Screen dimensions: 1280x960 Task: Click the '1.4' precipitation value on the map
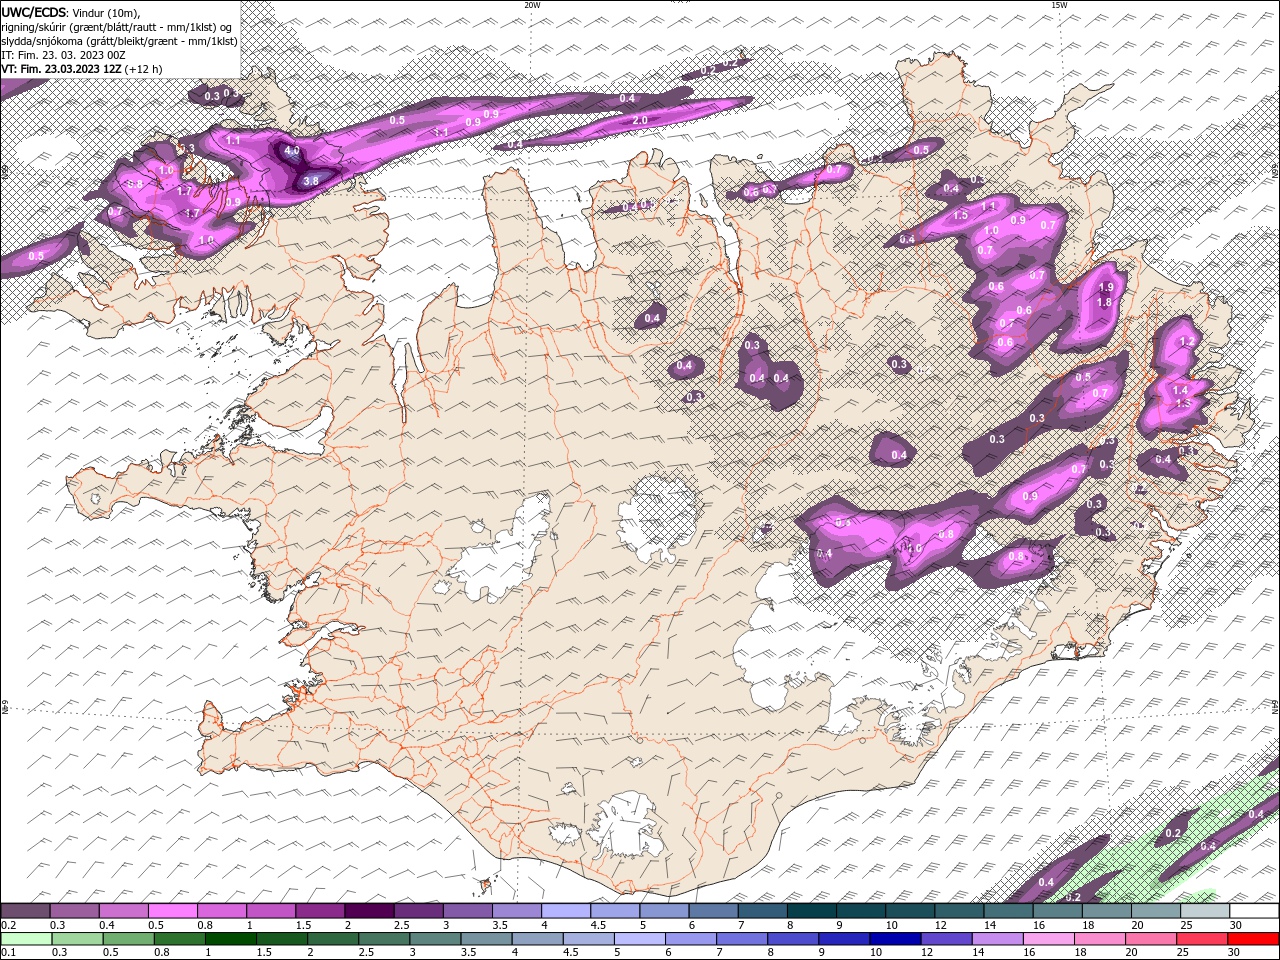pos(1180,391)
